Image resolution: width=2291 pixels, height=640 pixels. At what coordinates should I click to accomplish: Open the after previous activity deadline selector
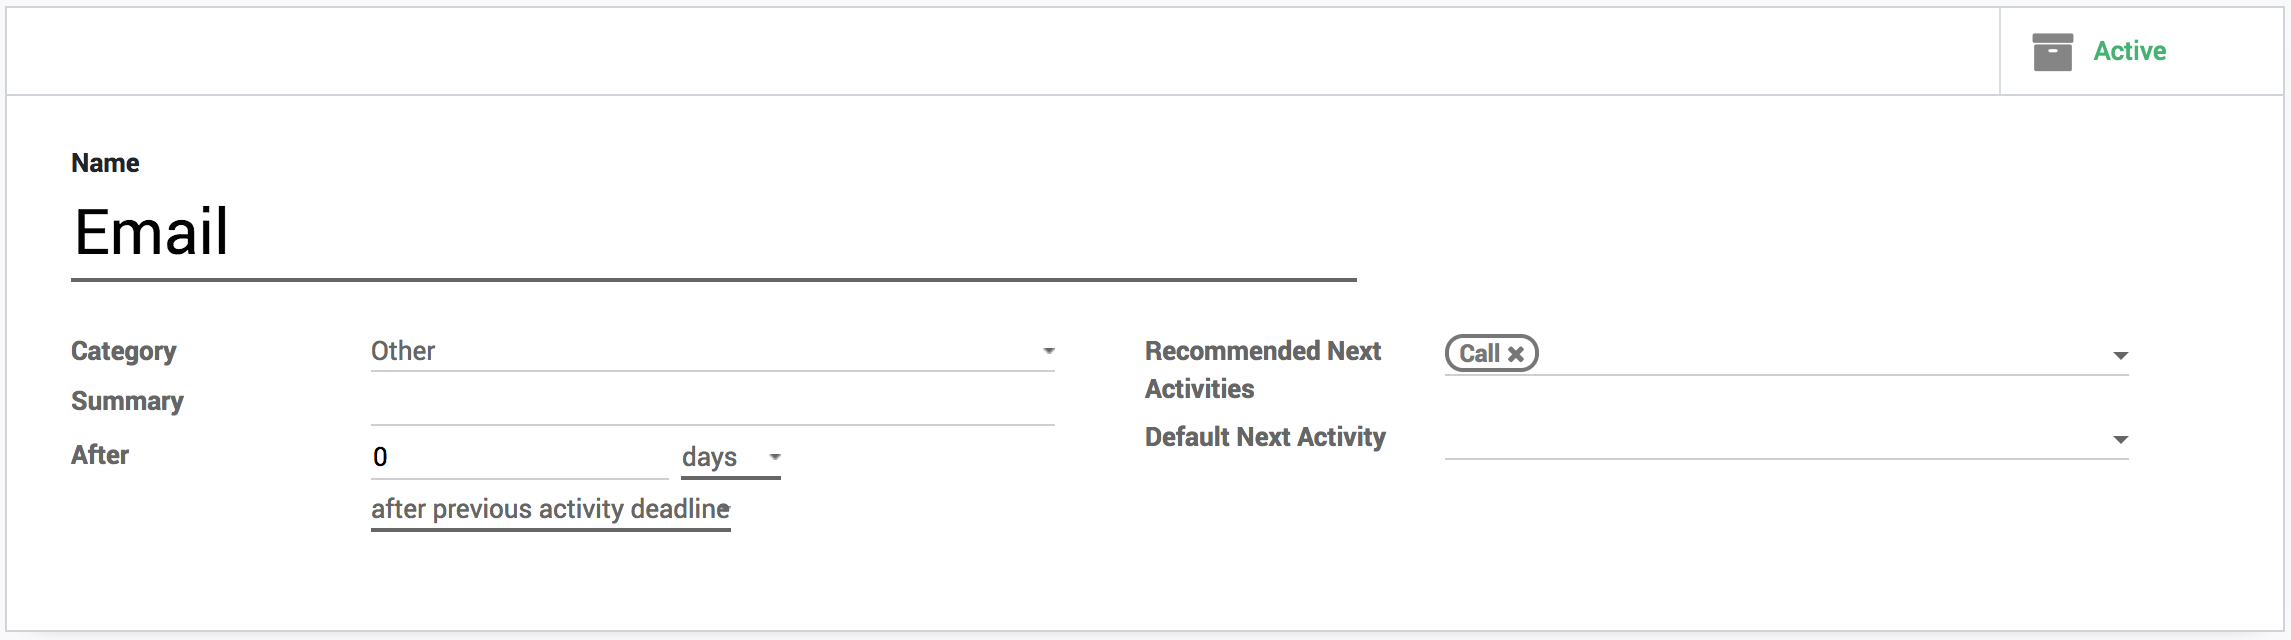coord(550,510)
